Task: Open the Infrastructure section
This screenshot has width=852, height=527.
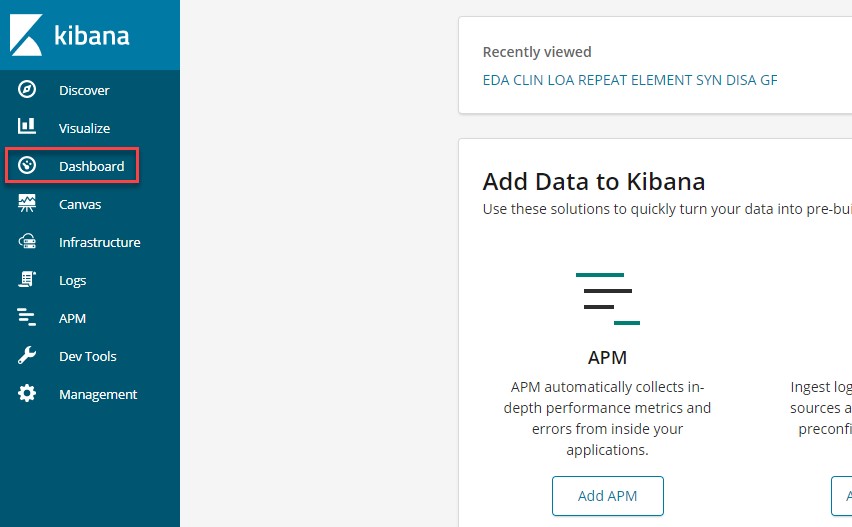Action: (x=99, y=242)
